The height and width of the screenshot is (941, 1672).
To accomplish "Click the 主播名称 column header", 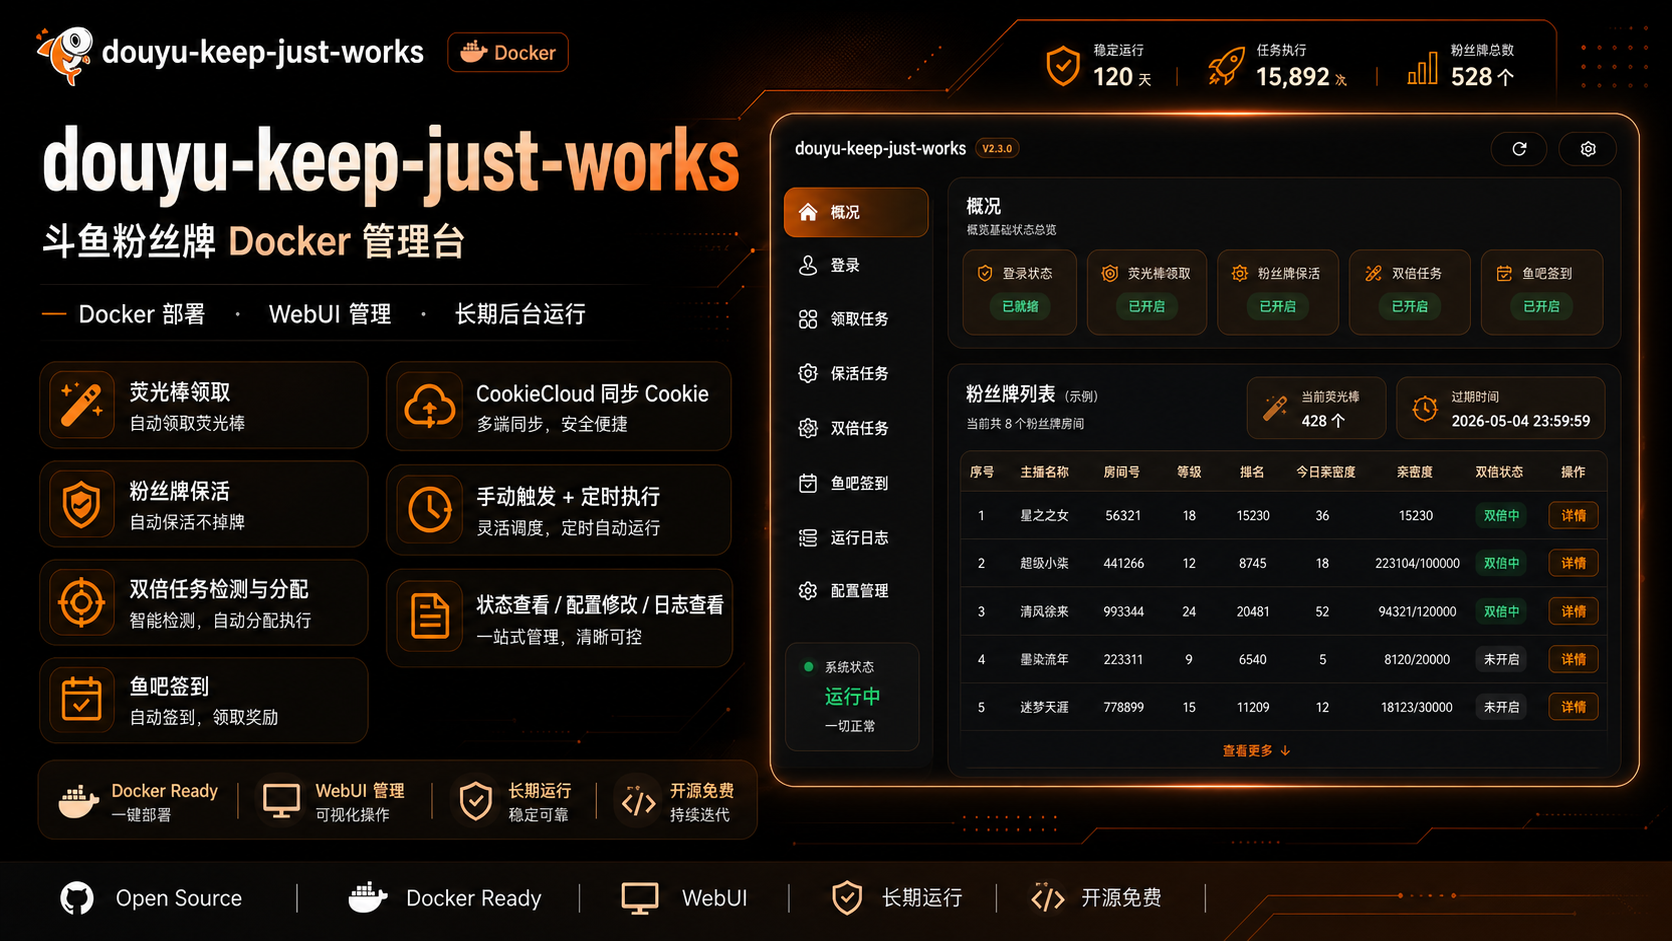I will point(1044,472).
